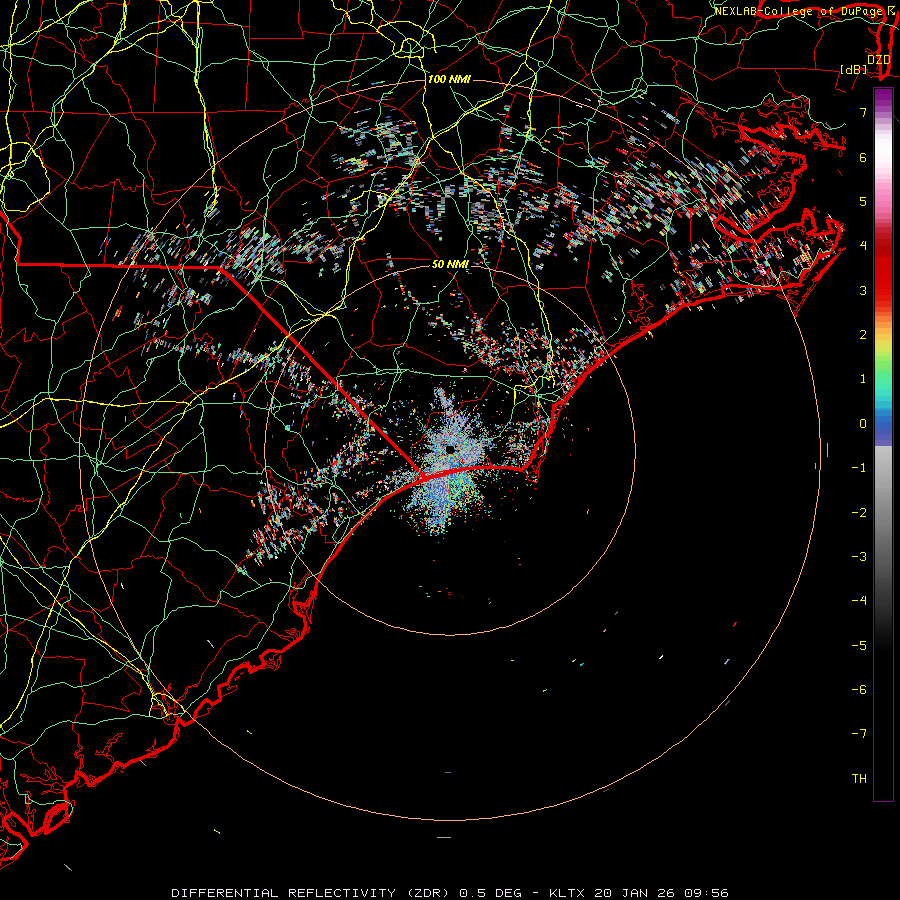
Task: Click the 2 dB tick label
Action: (x=863, y=335)
